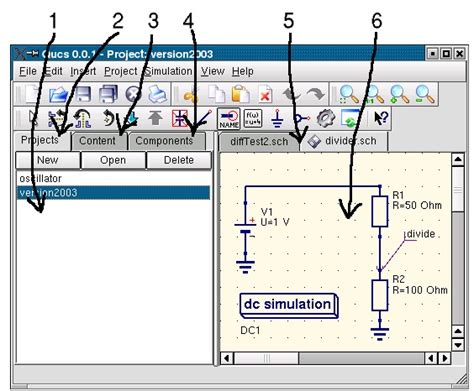Click the R=50 Ohm property text
474x391 pixels.
pos(417,205)
